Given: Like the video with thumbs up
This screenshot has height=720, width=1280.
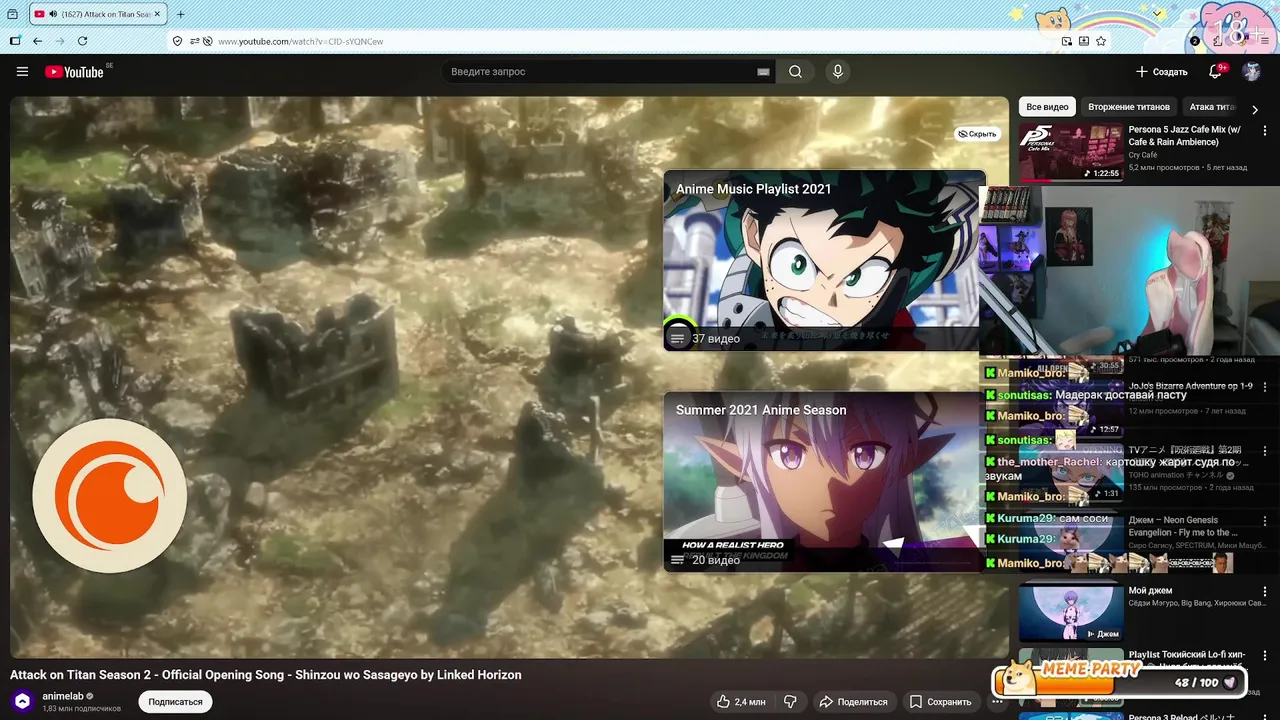Looking at the screenshot, I should (x=741, y=702).
